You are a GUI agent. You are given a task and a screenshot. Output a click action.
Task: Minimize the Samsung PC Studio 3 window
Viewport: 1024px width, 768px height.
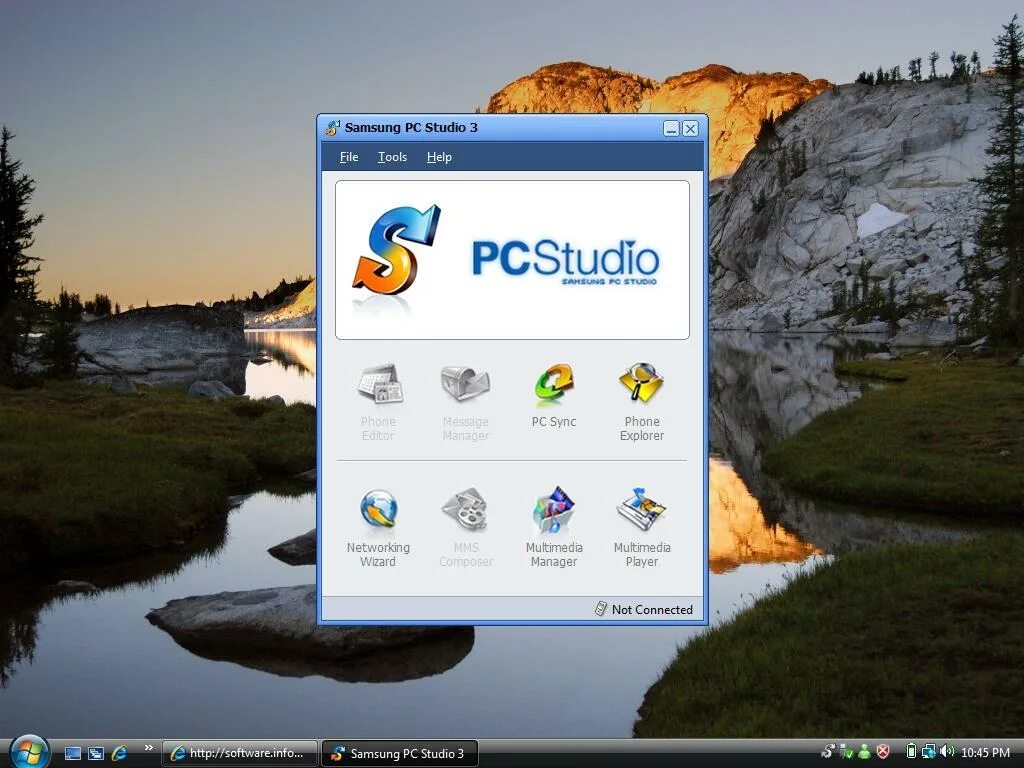[x=671, y=128]
